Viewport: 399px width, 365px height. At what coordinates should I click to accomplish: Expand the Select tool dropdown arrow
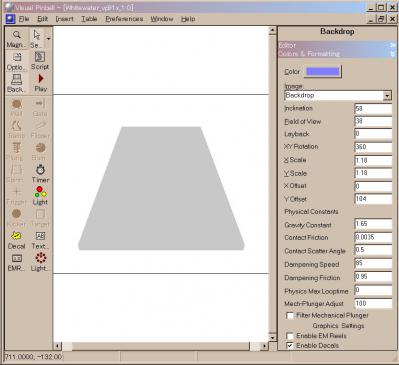[49, 39]
